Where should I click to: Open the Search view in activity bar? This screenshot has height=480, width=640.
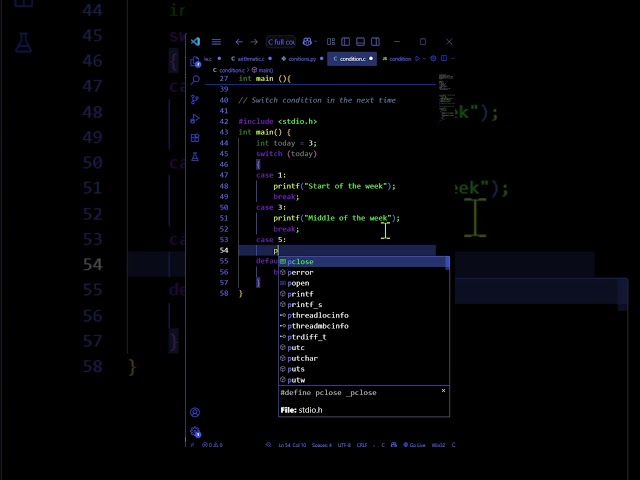point(195,80)
